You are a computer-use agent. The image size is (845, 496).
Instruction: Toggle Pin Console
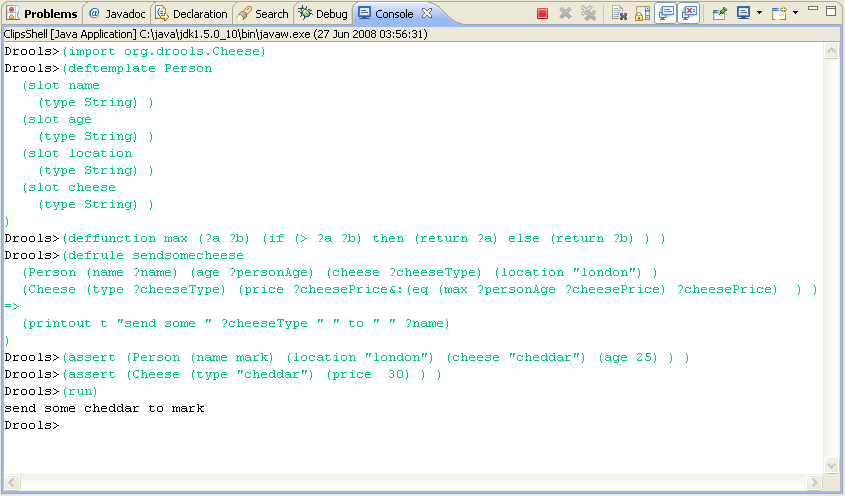(719, 14)
